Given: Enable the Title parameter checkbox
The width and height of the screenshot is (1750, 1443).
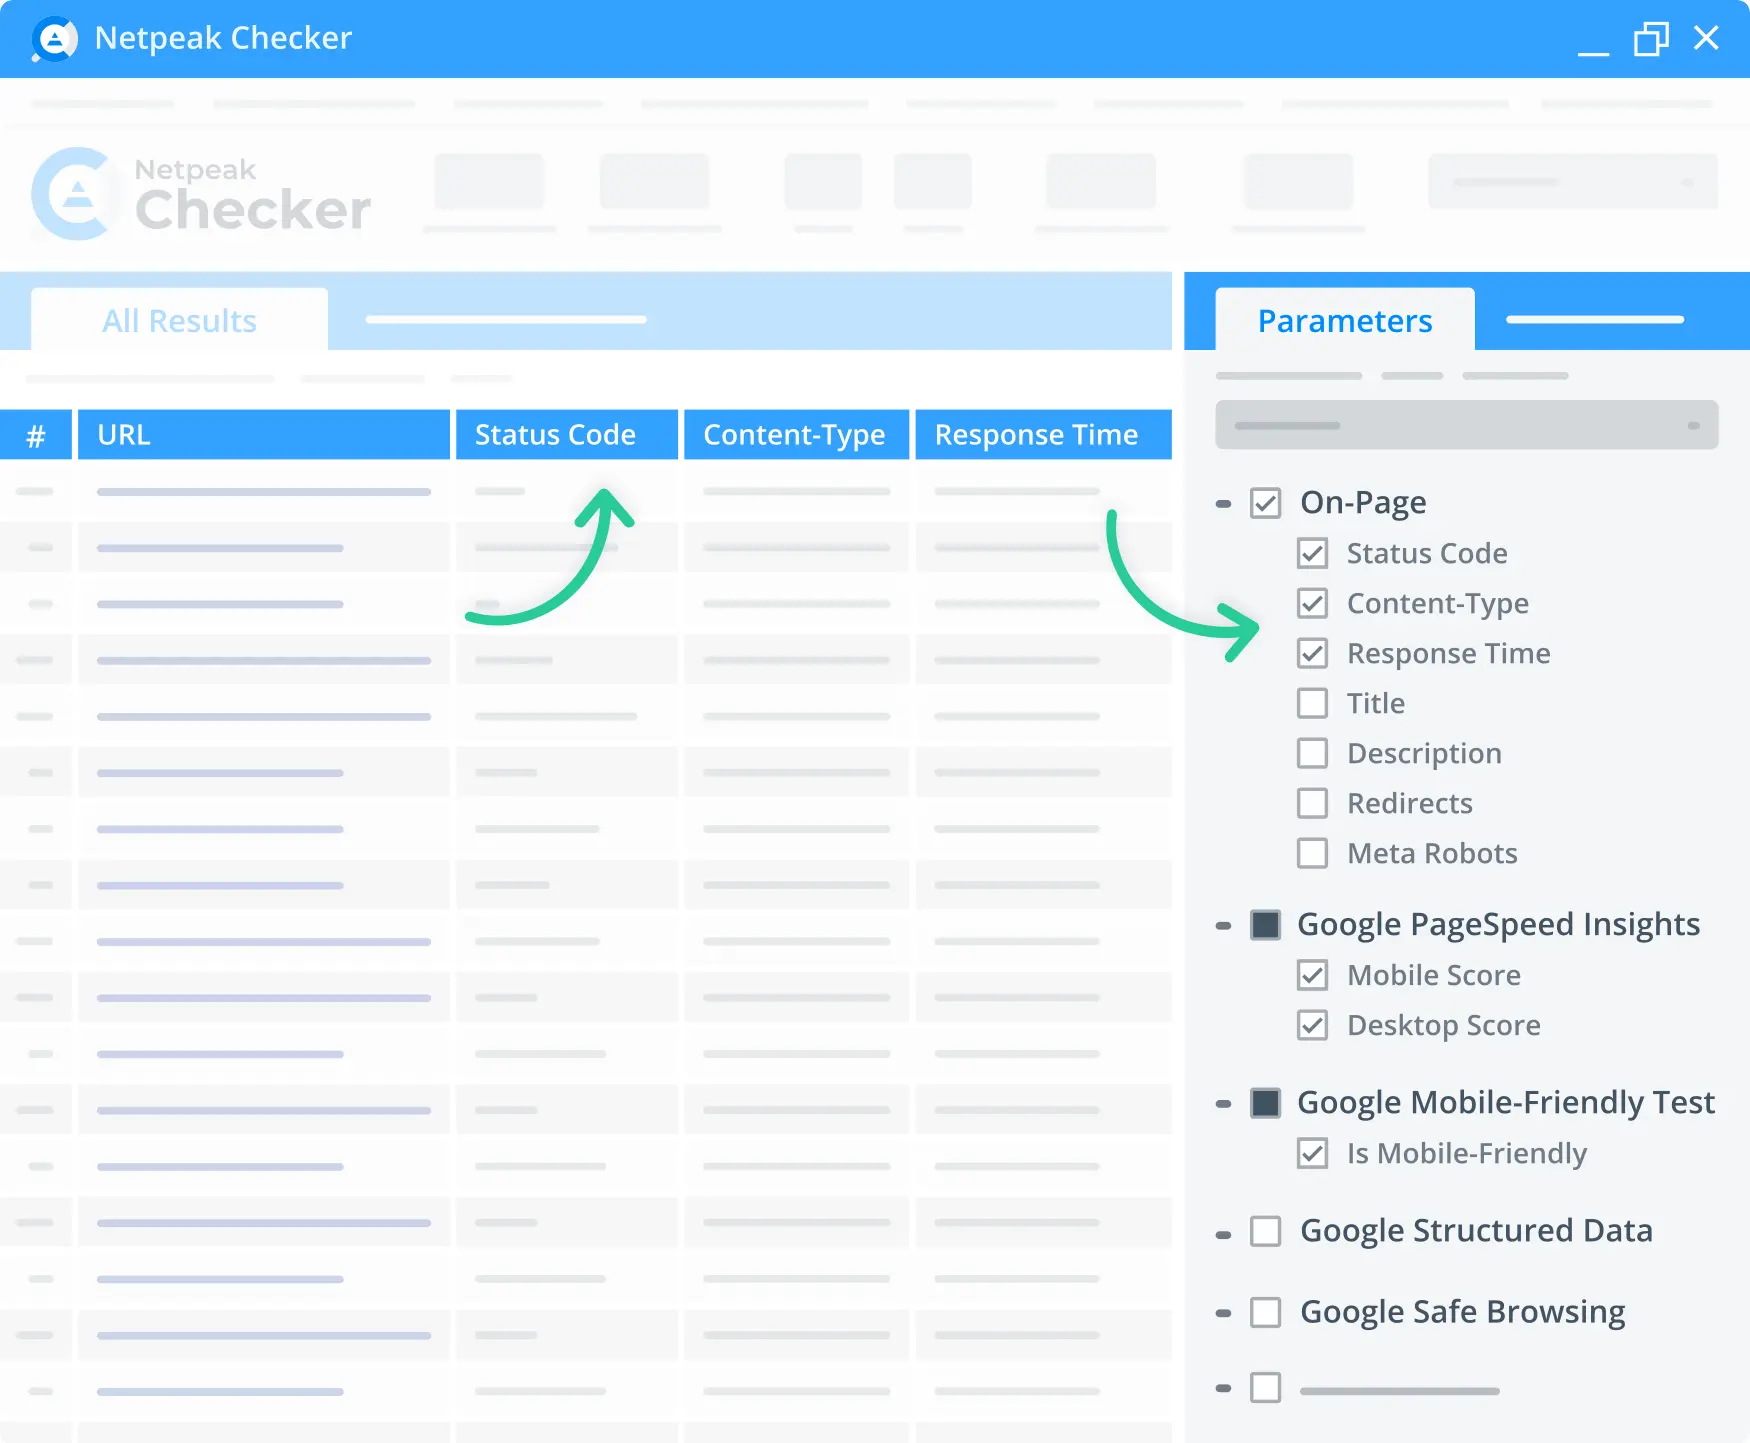Looking at the screenshot, I should pos(1312,703).
